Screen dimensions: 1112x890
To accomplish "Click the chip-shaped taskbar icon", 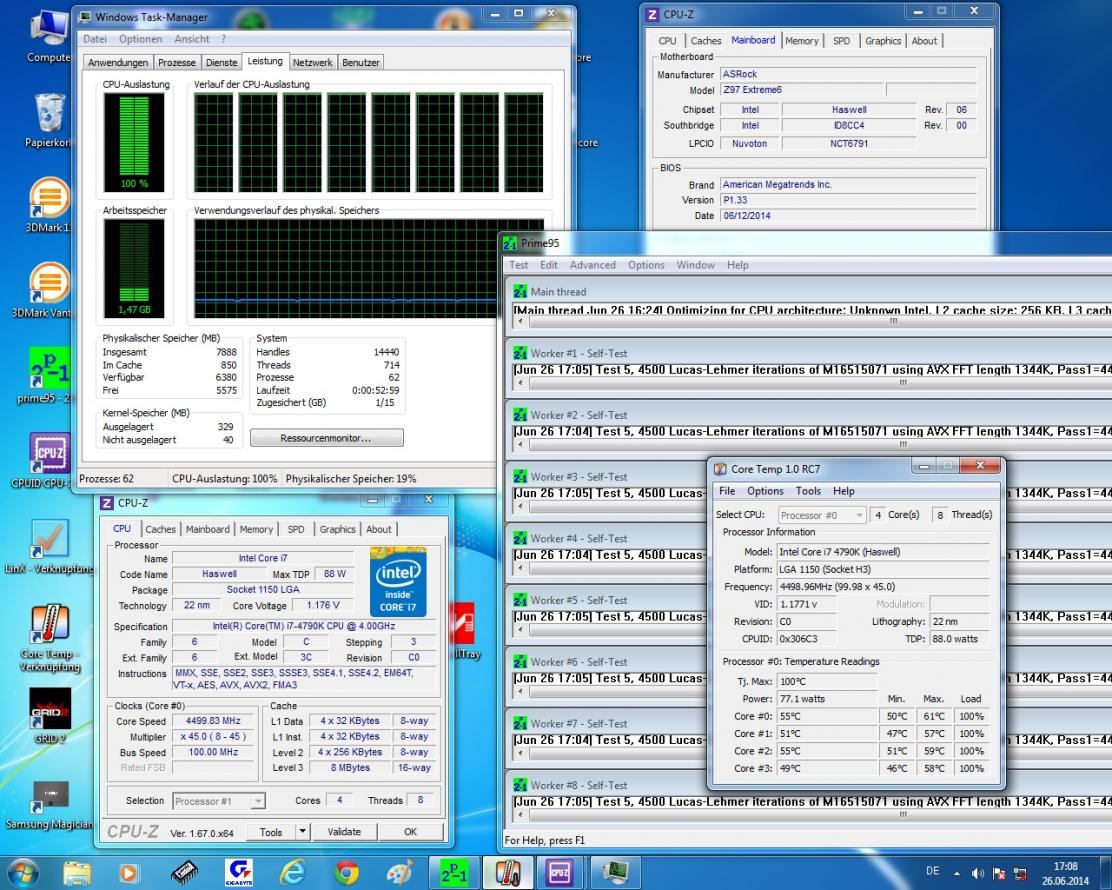I will (x=184, y=872).
